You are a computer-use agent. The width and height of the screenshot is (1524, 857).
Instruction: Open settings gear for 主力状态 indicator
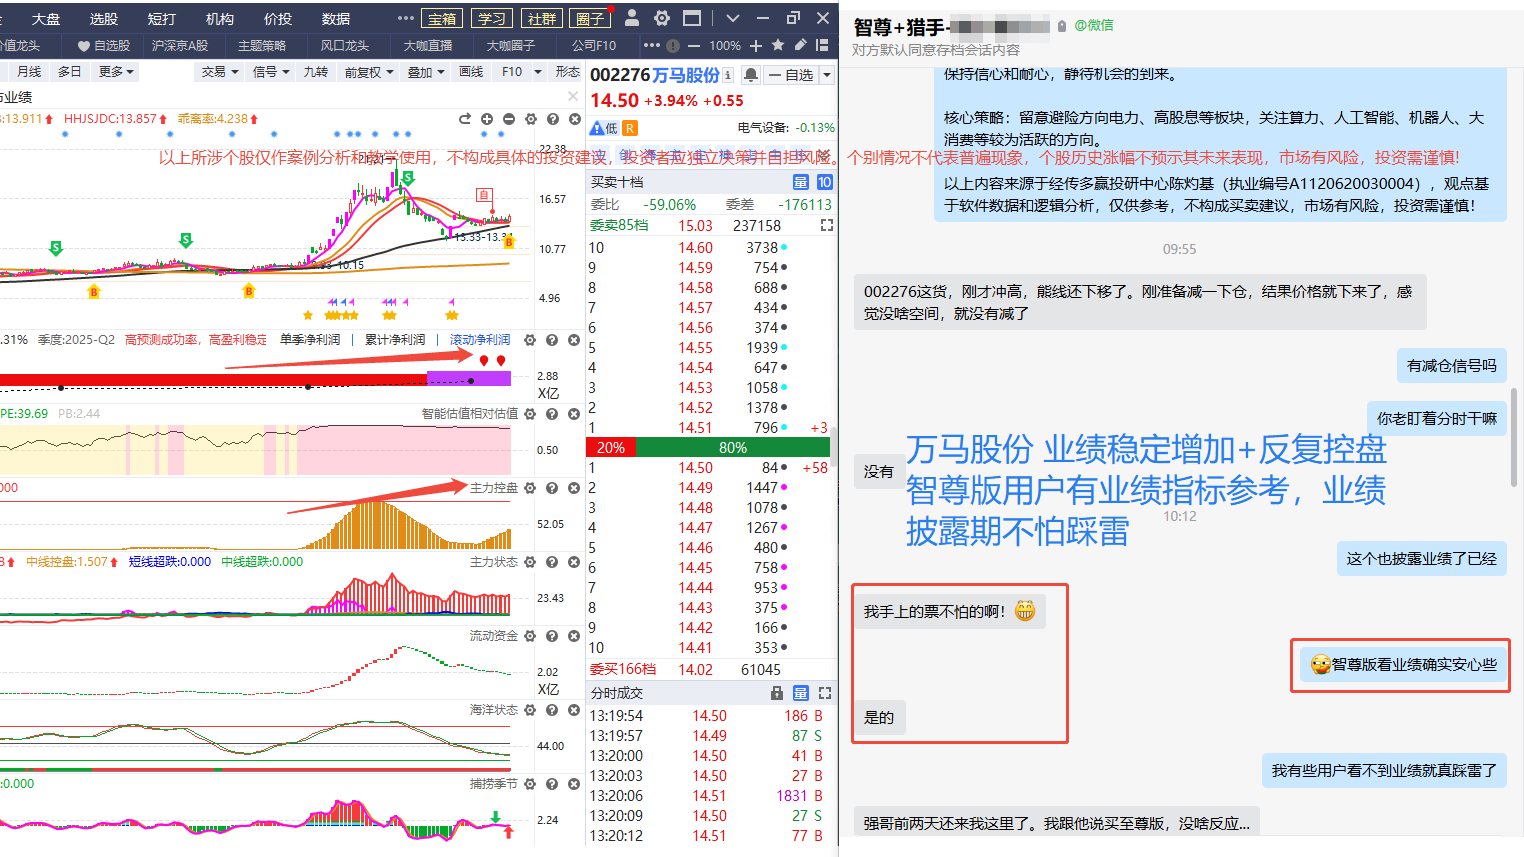(x=530, y=562)
